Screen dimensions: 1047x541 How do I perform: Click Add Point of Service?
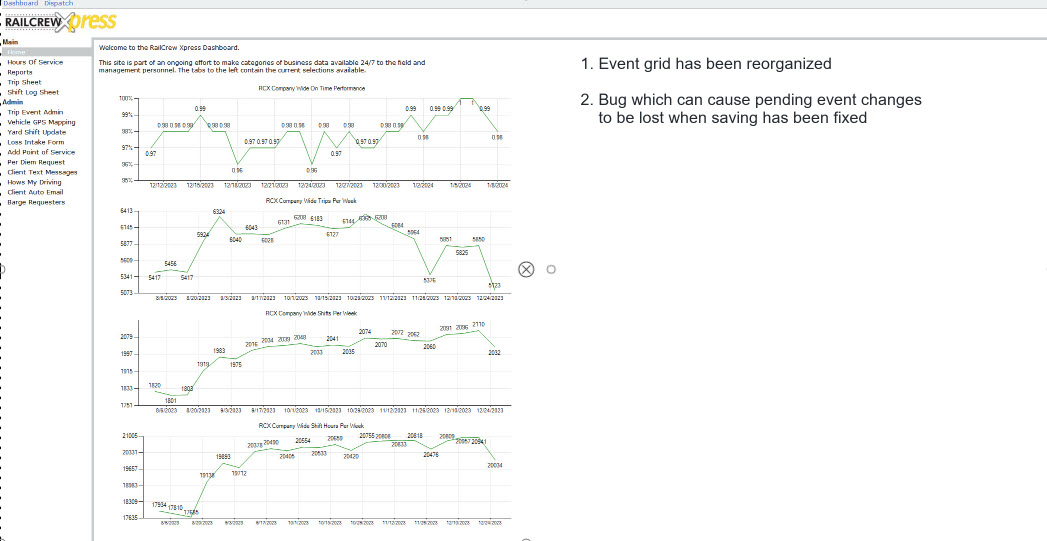pos(41,152)
